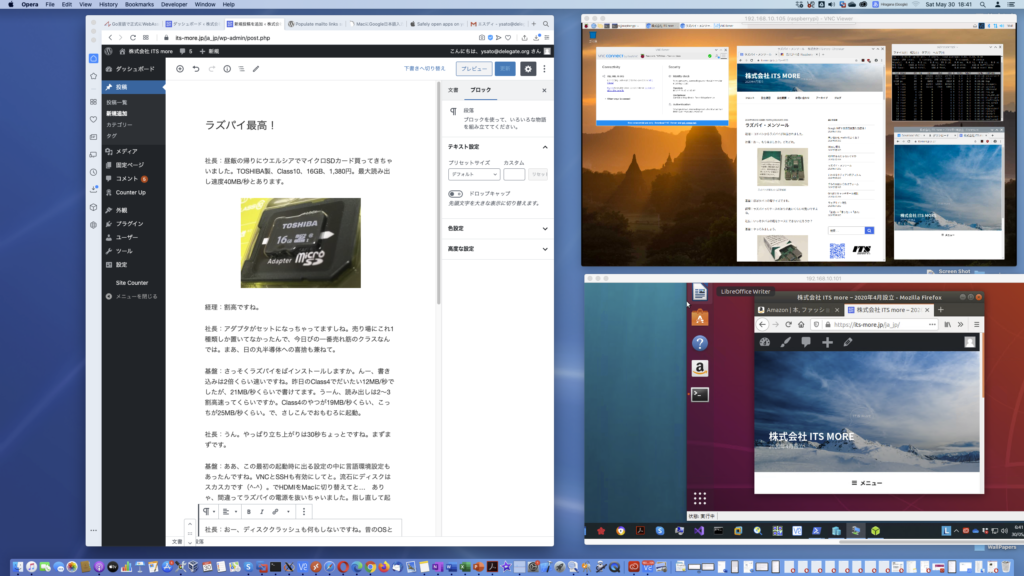This screenshot has height=576, width=1024.
Task: Undo the last edit in editor
Action: coord(196,69)
